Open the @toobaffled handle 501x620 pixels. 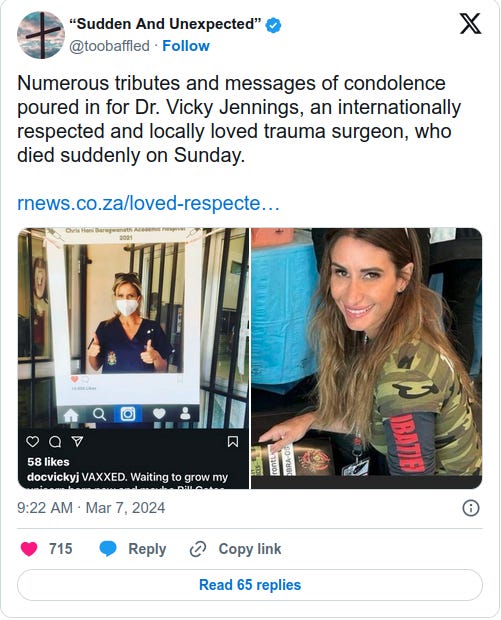[110, 46]
